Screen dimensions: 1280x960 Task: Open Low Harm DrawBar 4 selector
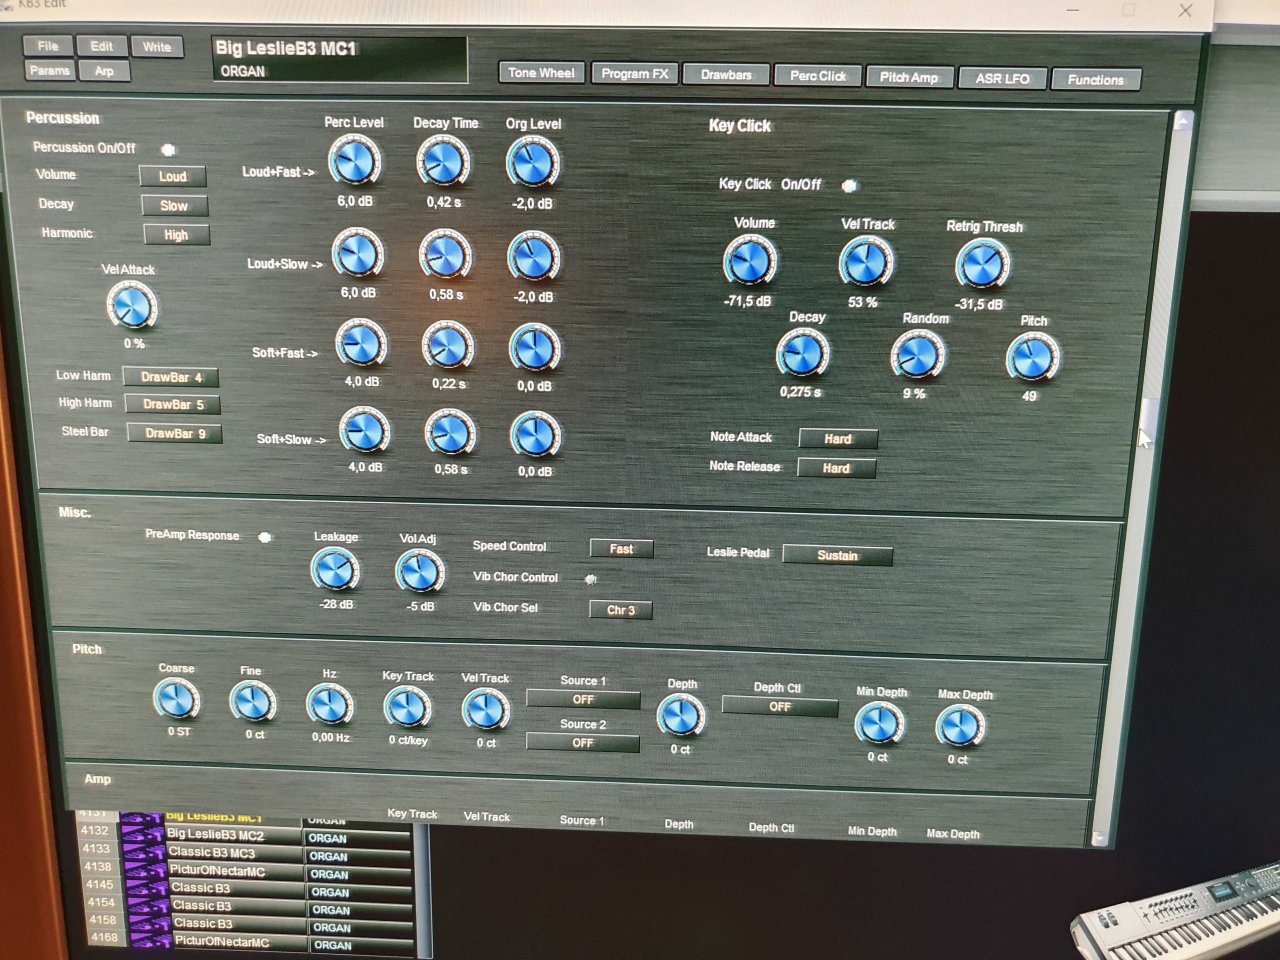pyautogui.click(x=171, y=377)
